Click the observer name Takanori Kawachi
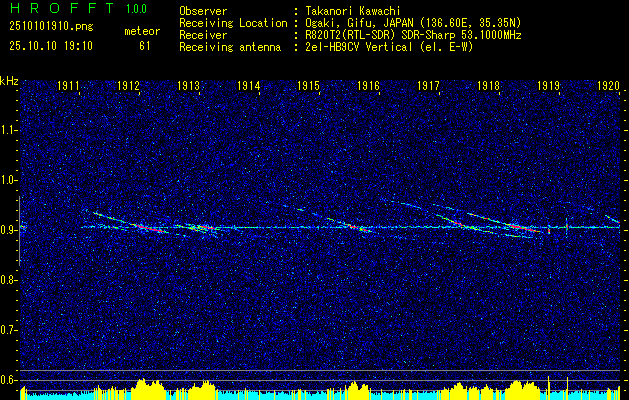 click(x=353, y=11)
